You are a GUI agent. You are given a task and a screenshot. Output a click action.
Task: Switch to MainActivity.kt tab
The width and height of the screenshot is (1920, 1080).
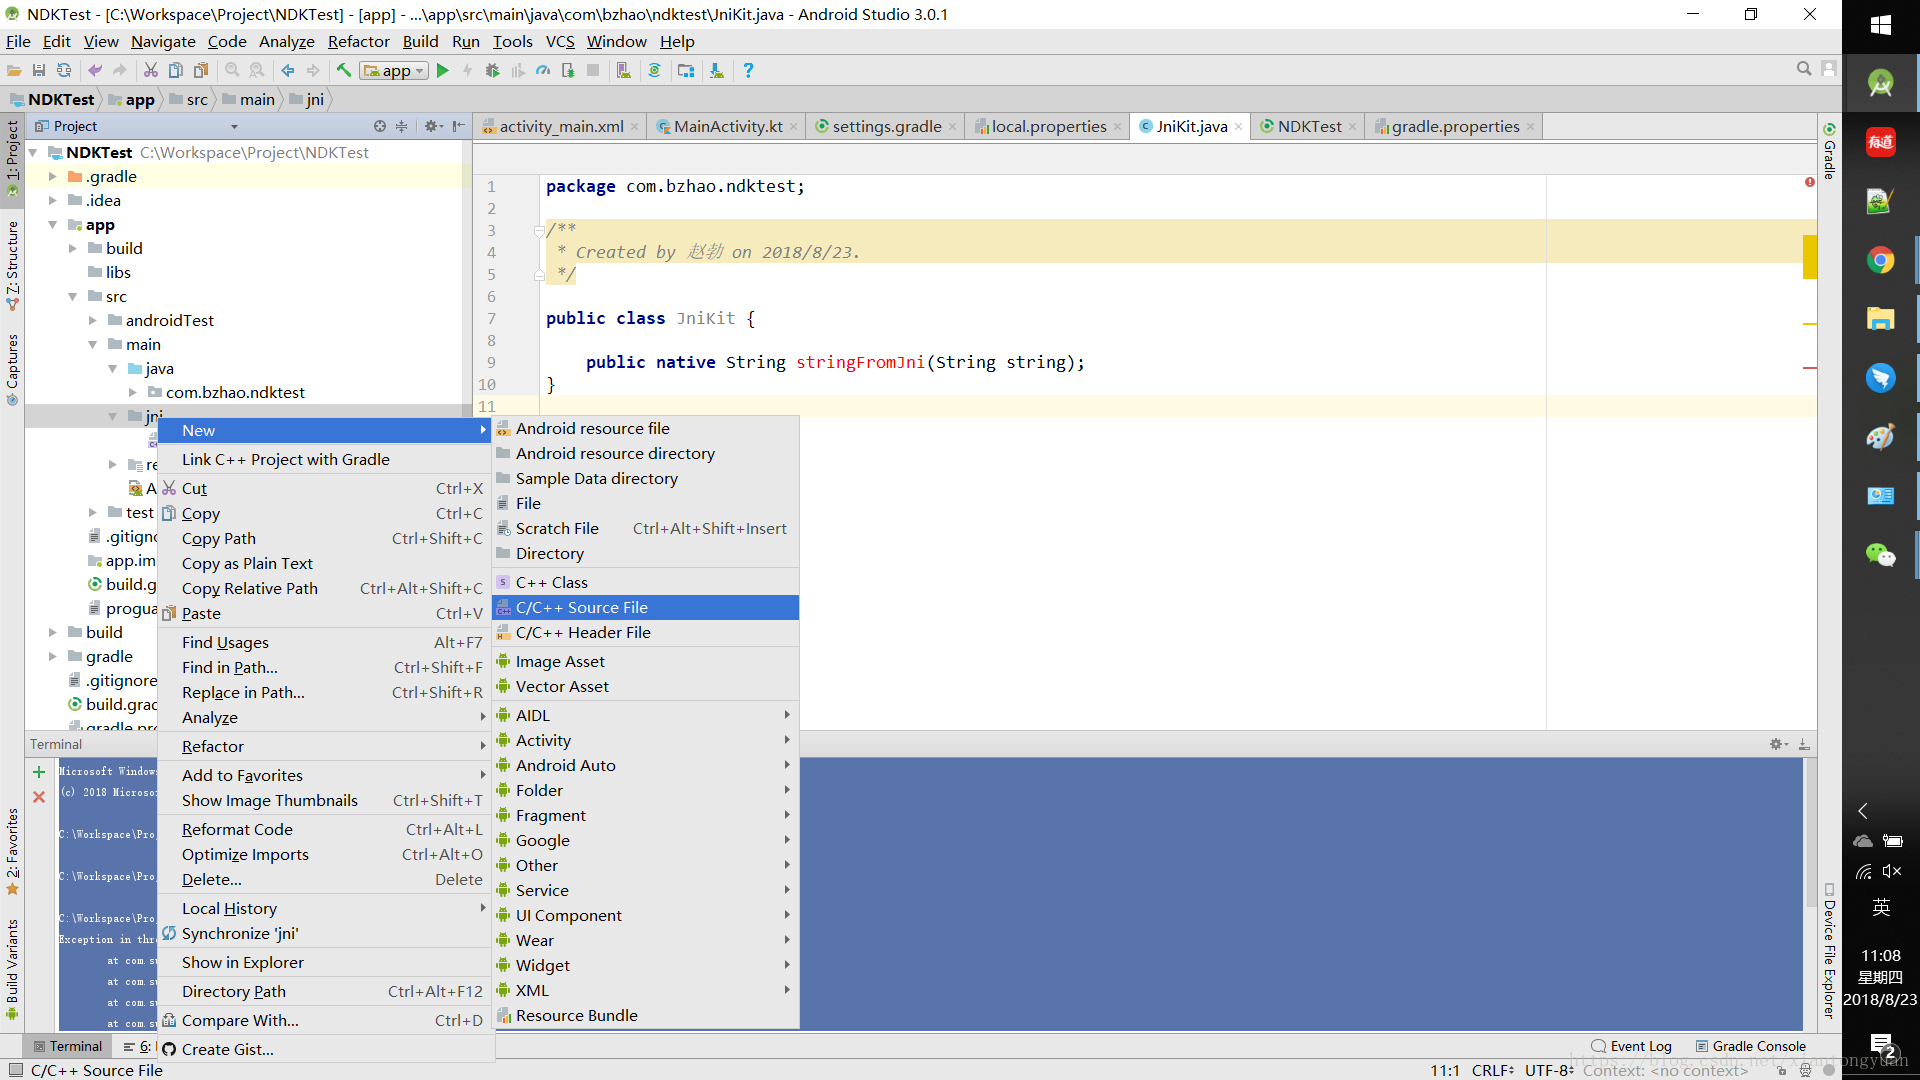point(728,126)
